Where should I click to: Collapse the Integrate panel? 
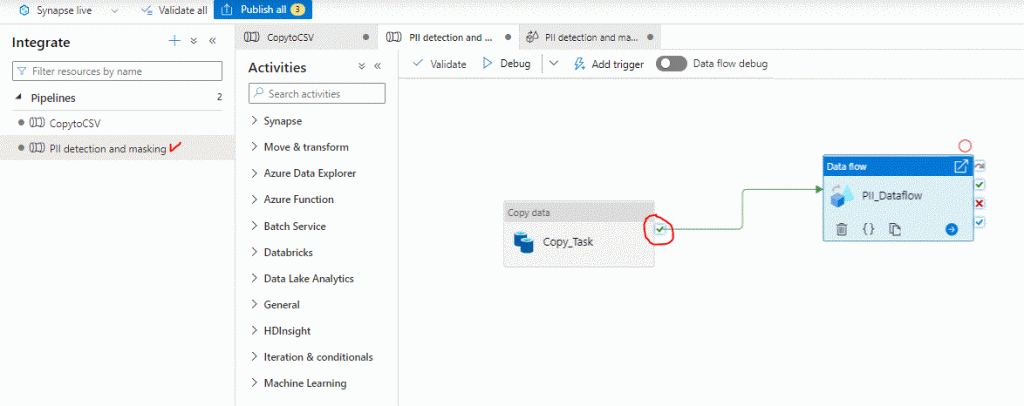click(212, 41)
